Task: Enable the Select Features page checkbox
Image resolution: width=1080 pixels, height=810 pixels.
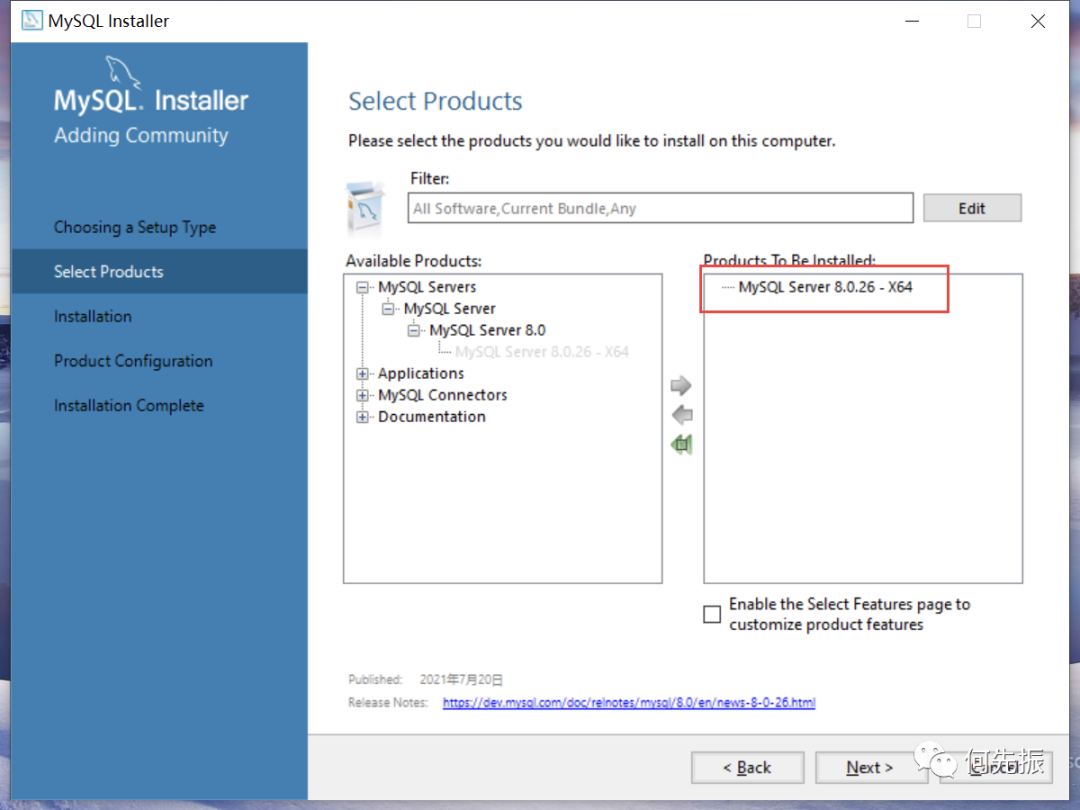Action: point(712,614)
